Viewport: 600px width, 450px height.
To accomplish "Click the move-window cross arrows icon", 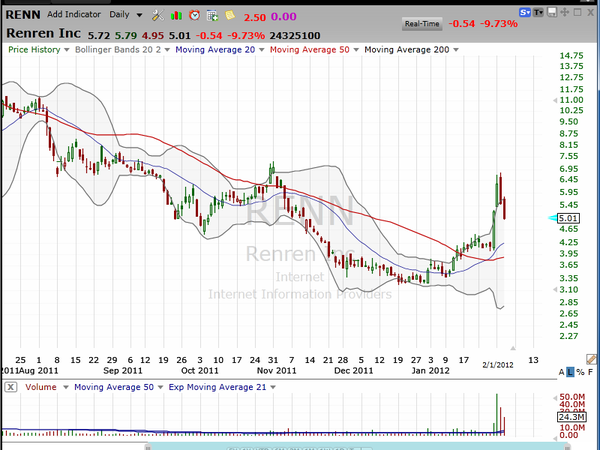I will (564, 13).
